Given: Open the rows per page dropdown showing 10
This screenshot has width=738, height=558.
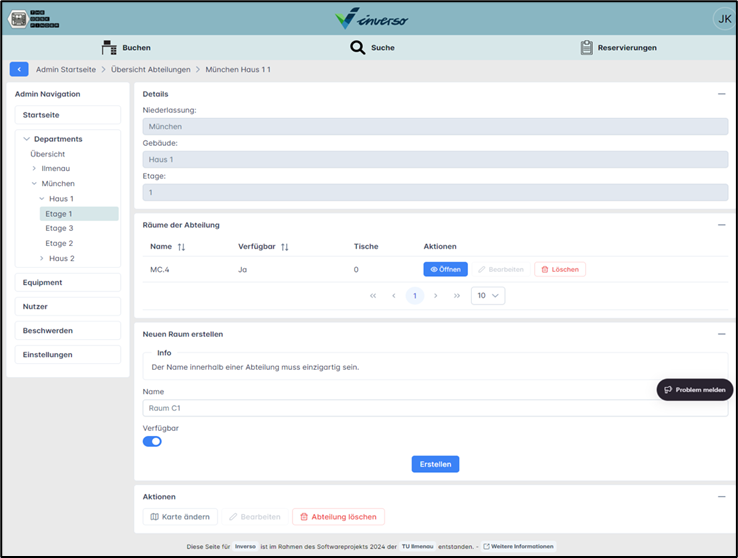Looking at the screenshot, I should coord(488,295).
